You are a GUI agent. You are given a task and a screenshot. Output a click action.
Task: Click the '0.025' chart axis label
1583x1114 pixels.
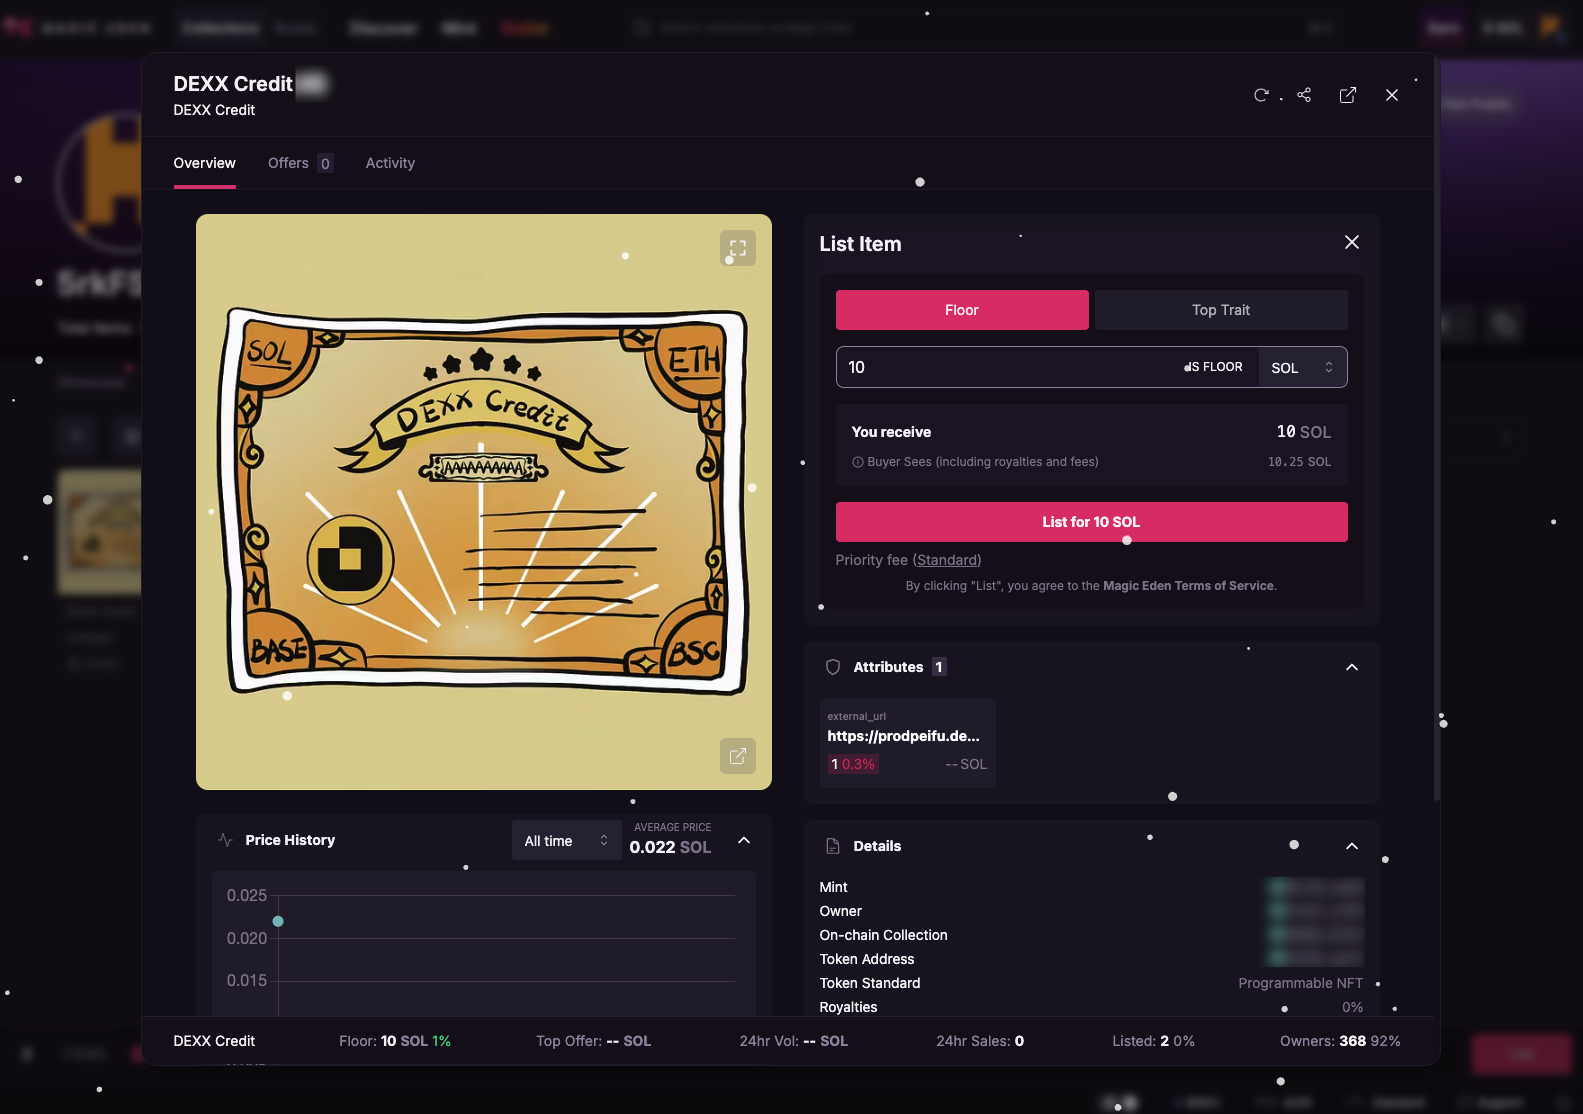(x=247, y=895)
